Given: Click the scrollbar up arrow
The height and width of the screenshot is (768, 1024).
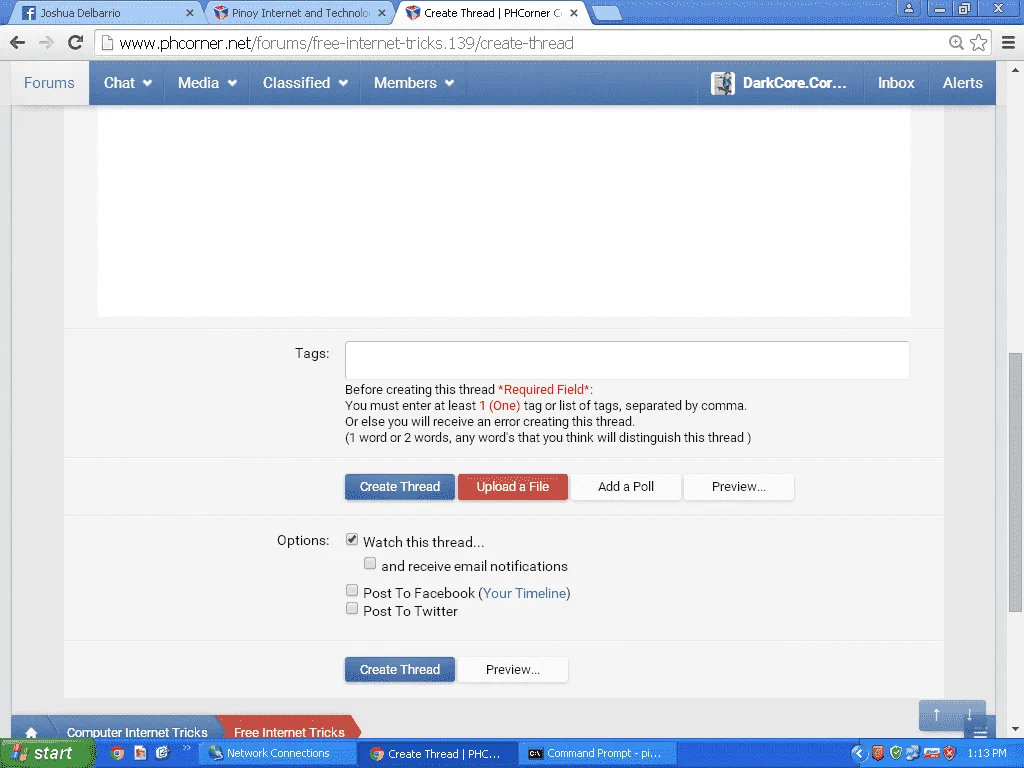Looking at the screenshot, I should (x=1015, y=70).
